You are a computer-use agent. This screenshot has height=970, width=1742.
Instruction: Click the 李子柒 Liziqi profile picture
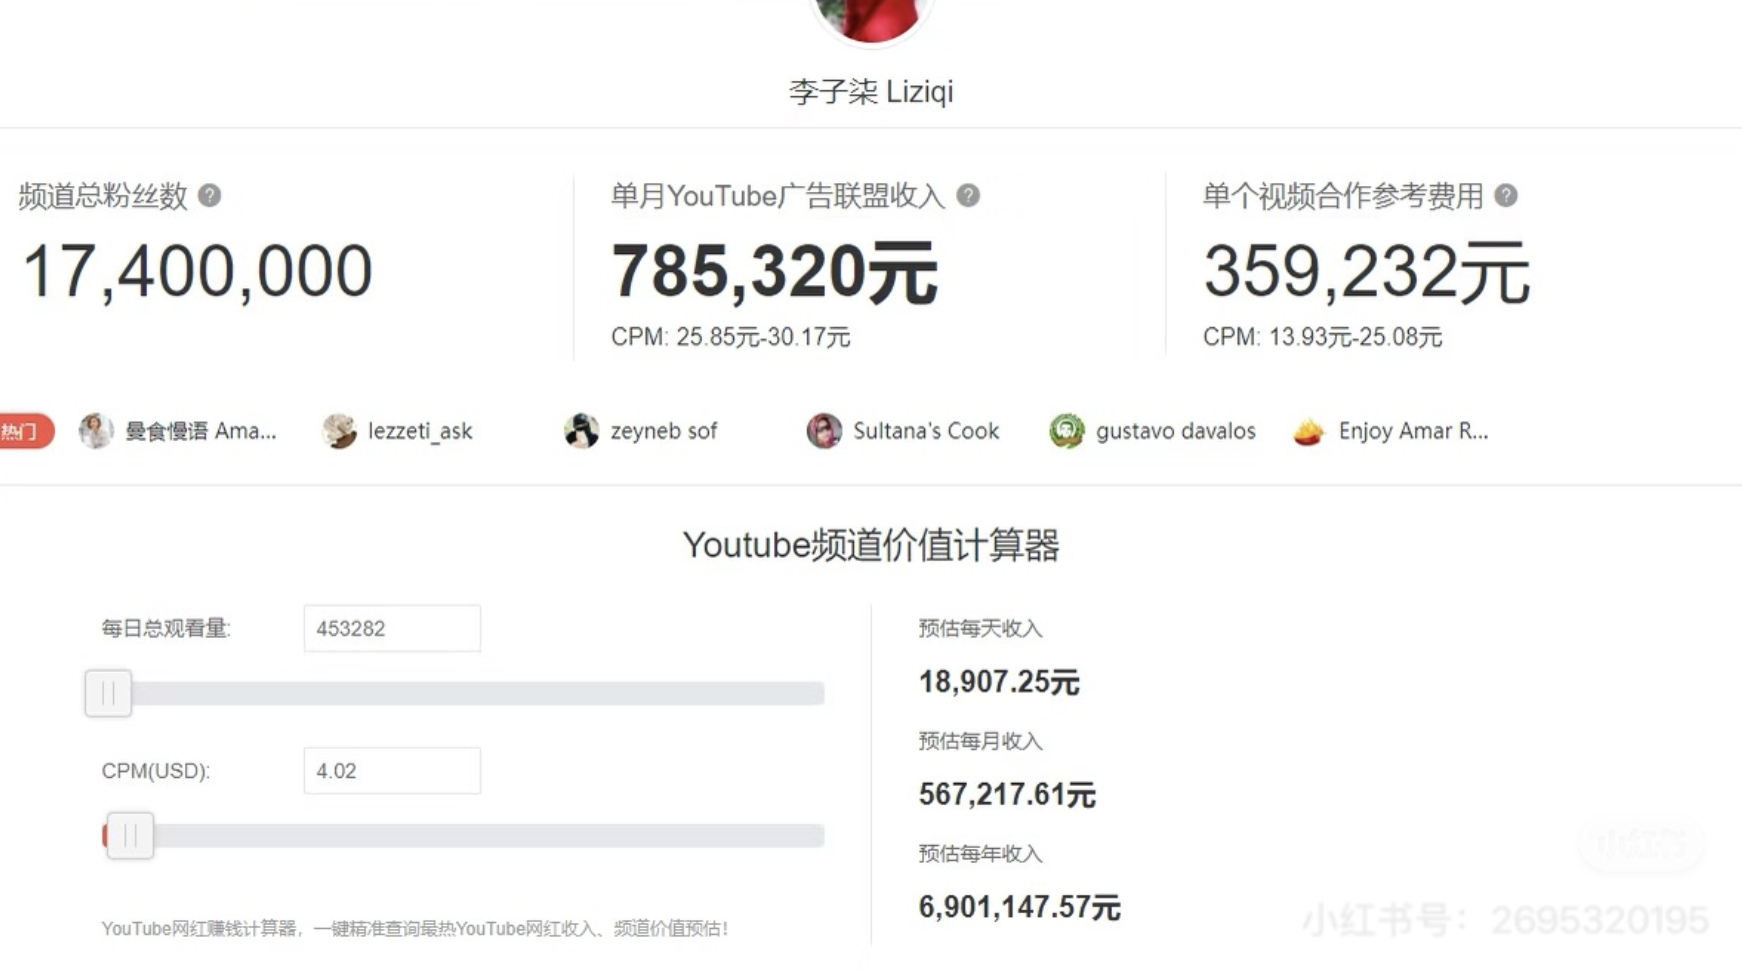(870, 18)
